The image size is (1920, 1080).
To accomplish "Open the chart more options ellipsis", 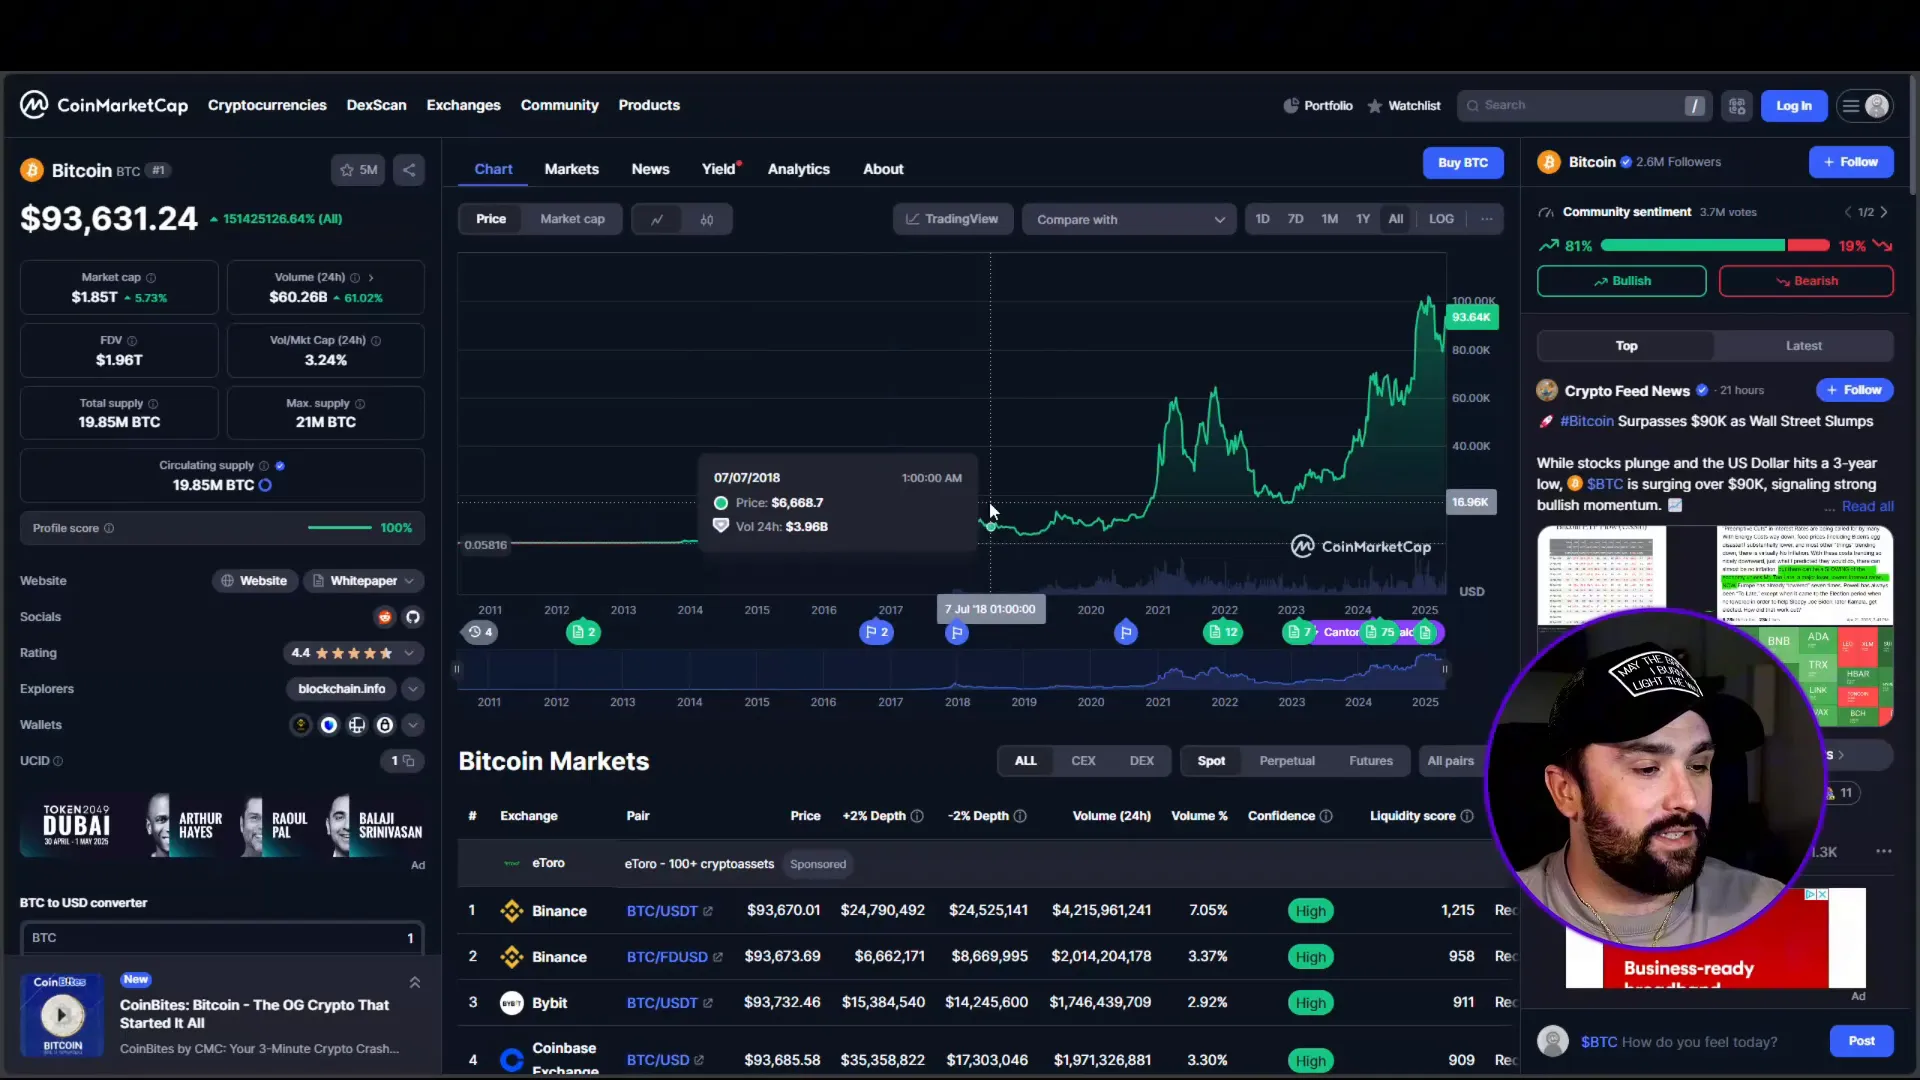I will coord(1487,219).
